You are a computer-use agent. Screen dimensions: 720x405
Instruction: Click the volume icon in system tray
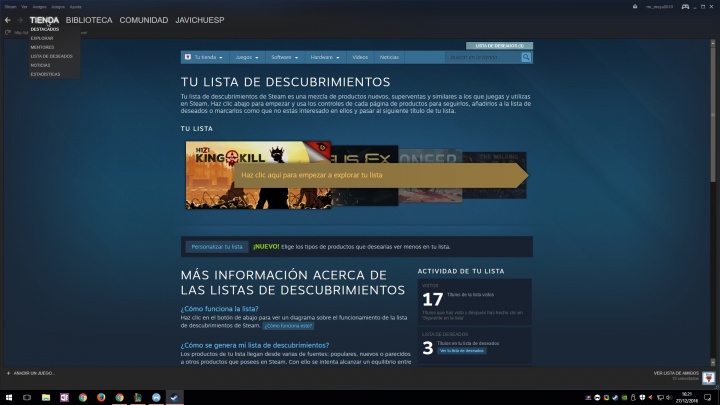(669, 398)
